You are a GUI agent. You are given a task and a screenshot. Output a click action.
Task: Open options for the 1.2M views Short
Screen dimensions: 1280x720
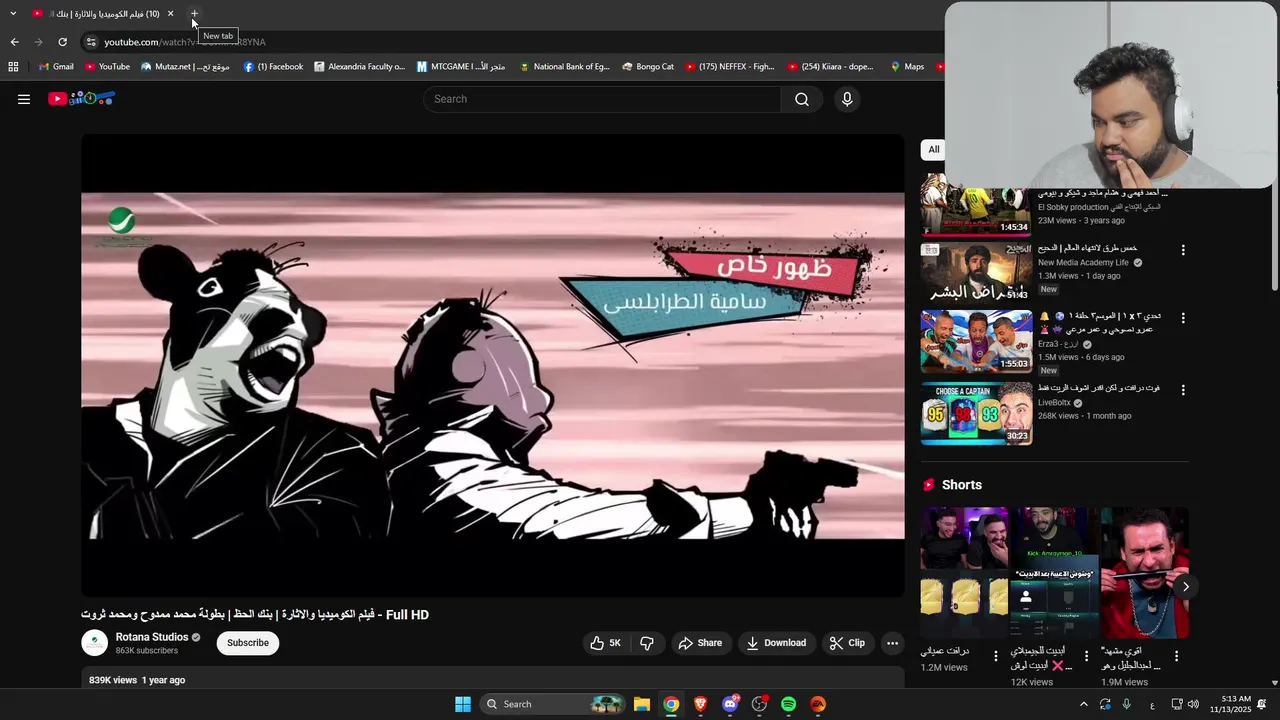coord(995,656)
